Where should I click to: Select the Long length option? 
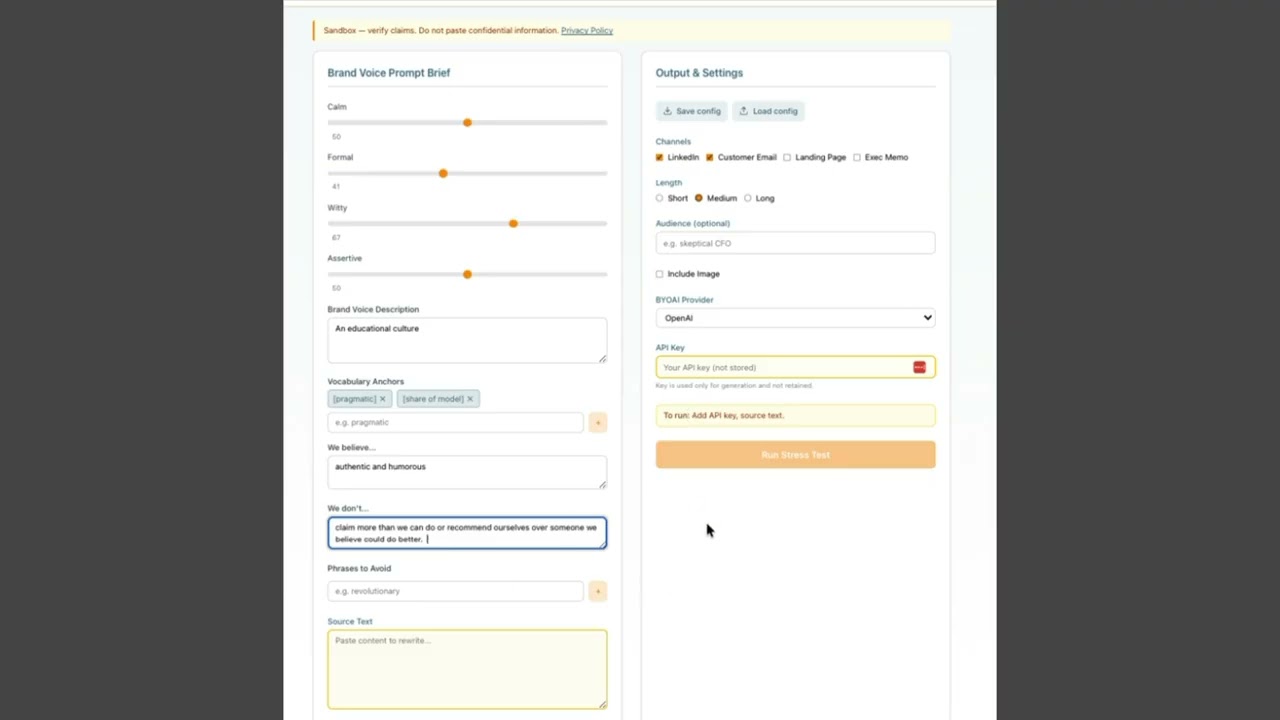[748, 198]
